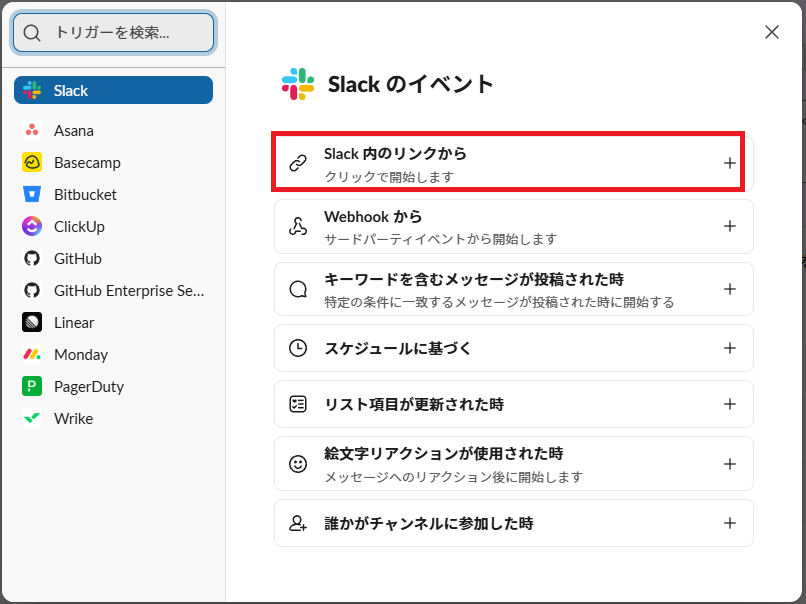
Task: Add the キーワード message trigger with plus
Action: [729, 289]
